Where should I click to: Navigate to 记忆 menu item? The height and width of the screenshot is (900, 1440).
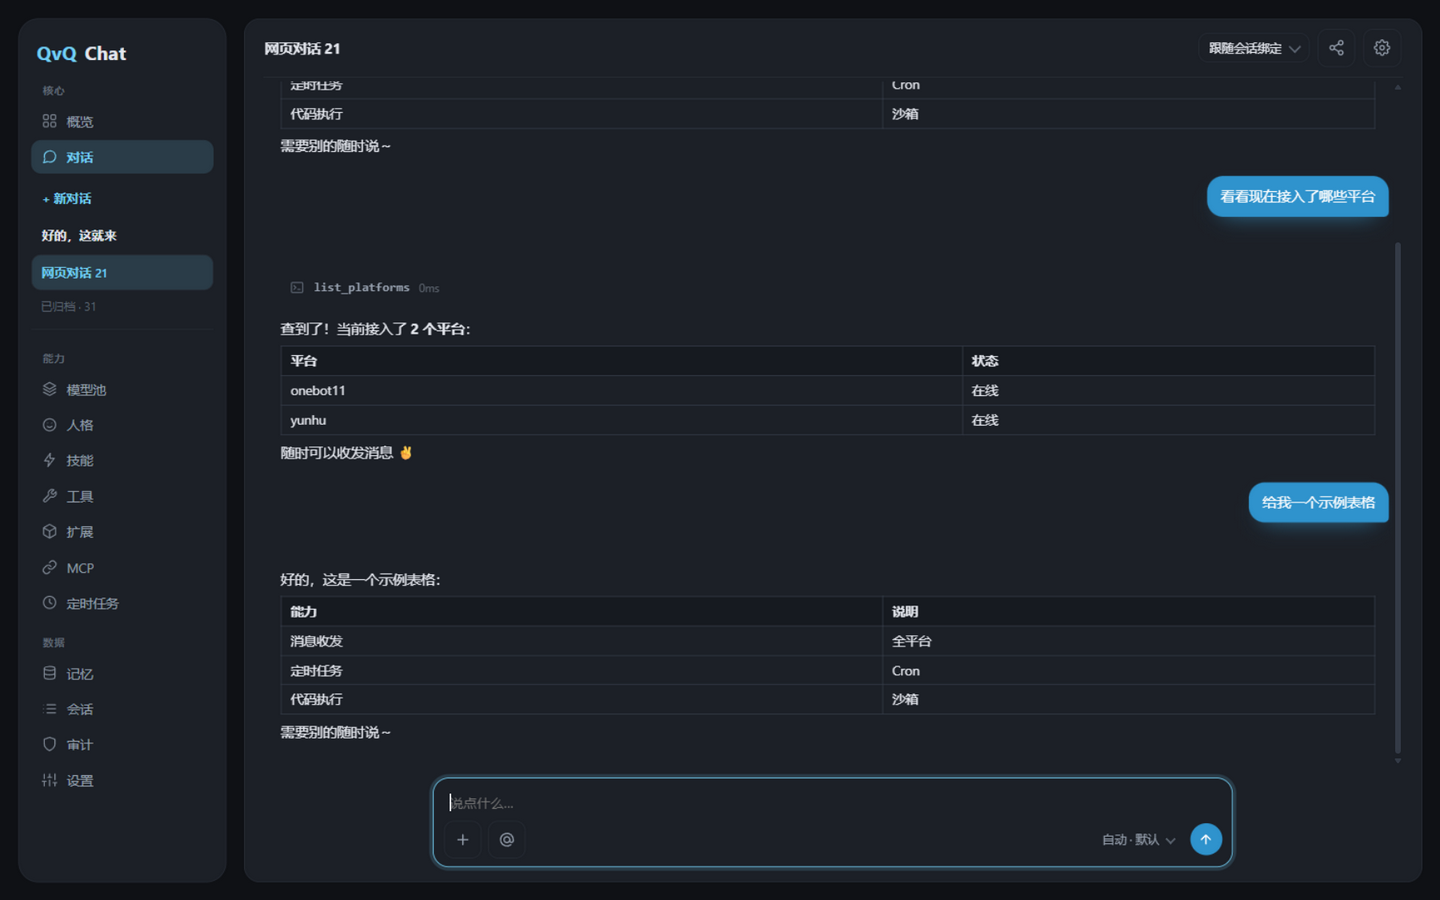point(122,673)
